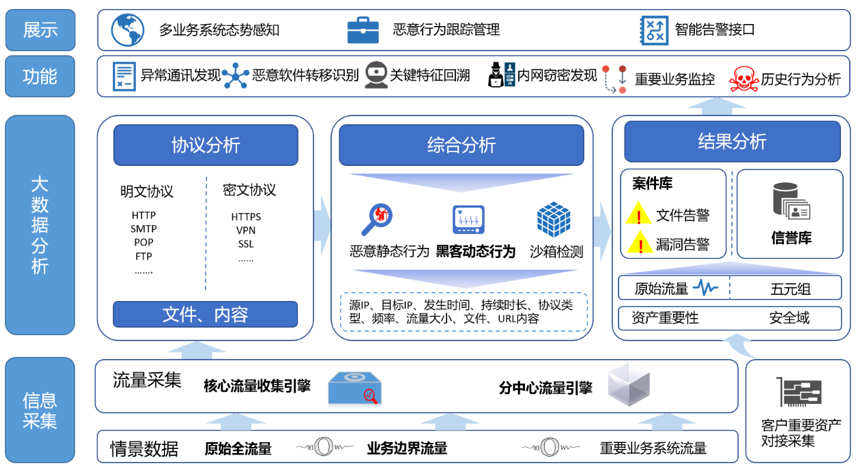Click the 综合分析 header
865x471 pixels.
[x=461, y=145]
